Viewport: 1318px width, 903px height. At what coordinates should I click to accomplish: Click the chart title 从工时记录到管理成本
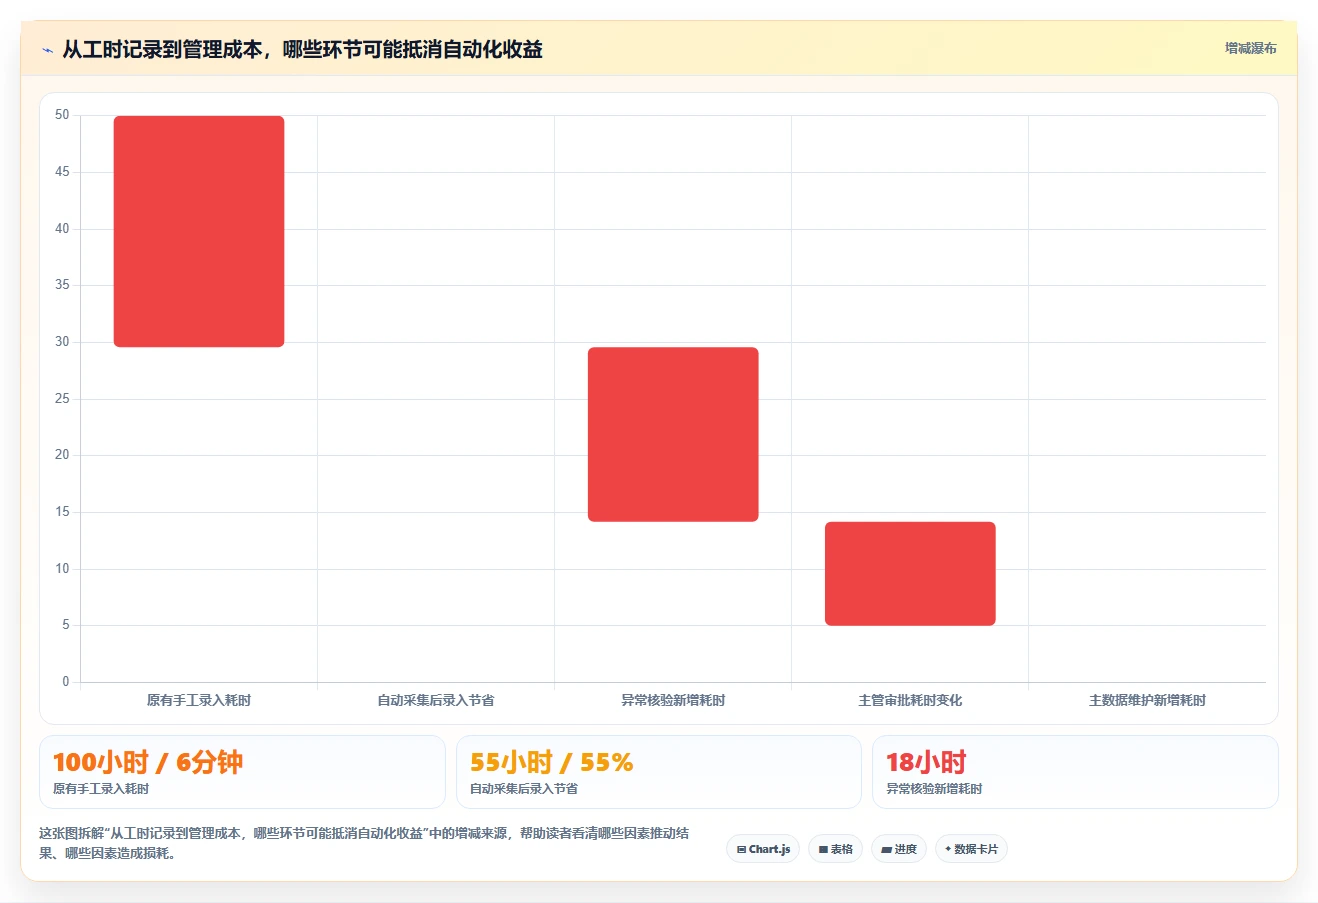tap(302, 49)
